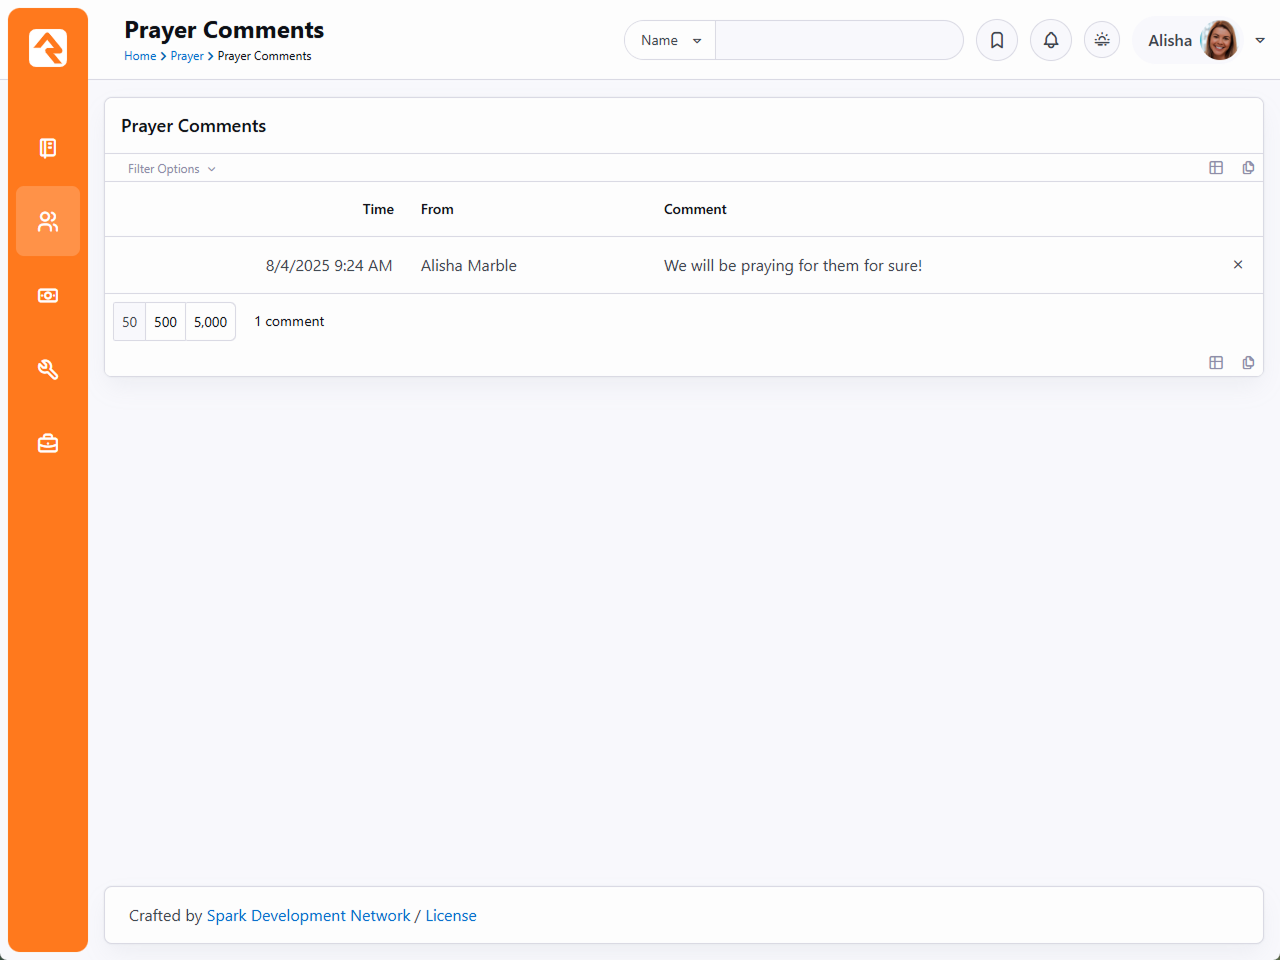Open the People sidebar section icon

[x=48, y=221]
